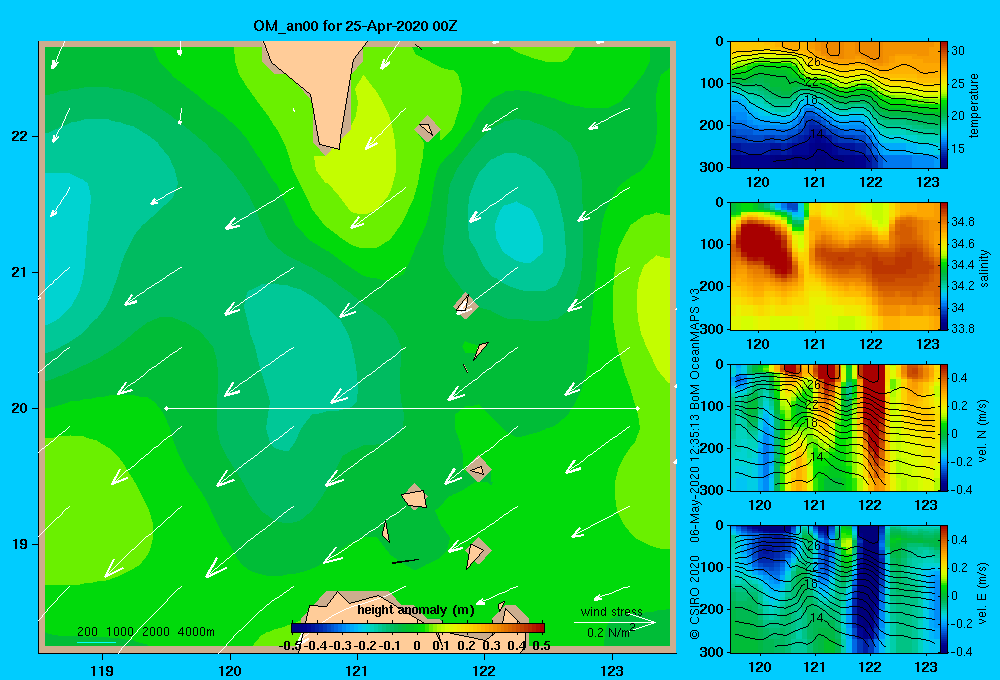
Task: Click the 0.4 tick on vel. N scale
Action: click(x=960, y=378)
